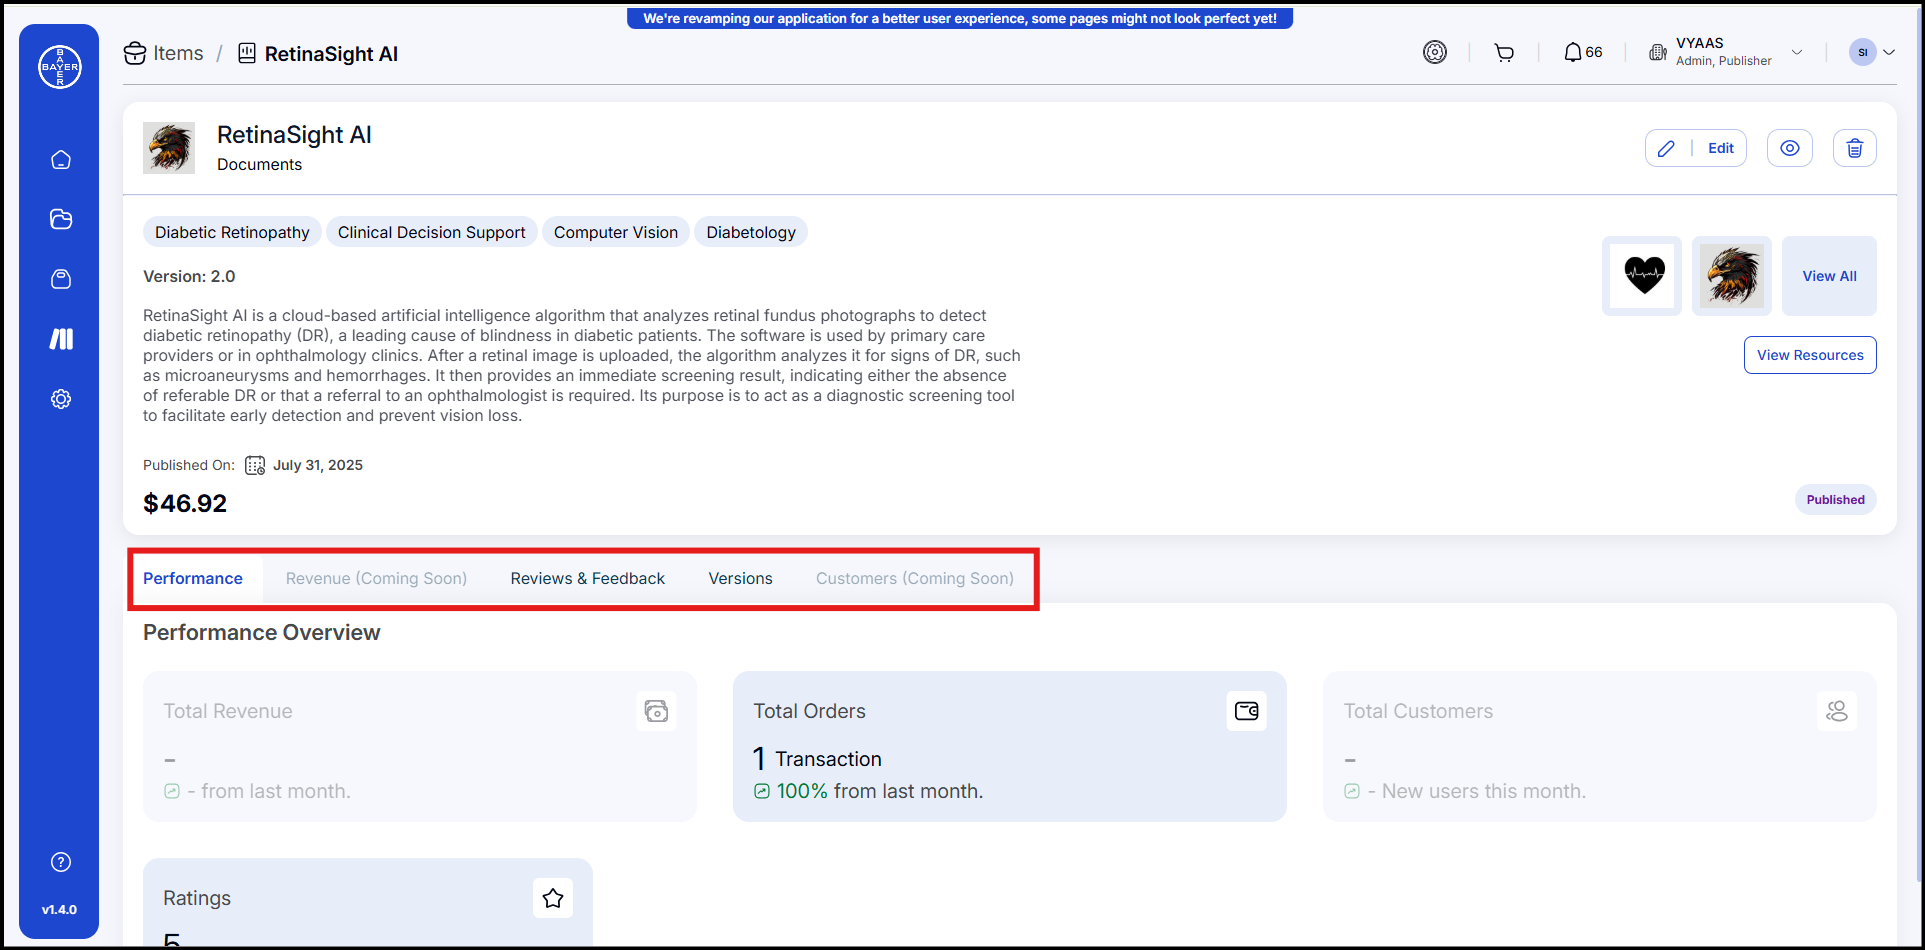Switch to the Versions tab

(x=741, y=579)
